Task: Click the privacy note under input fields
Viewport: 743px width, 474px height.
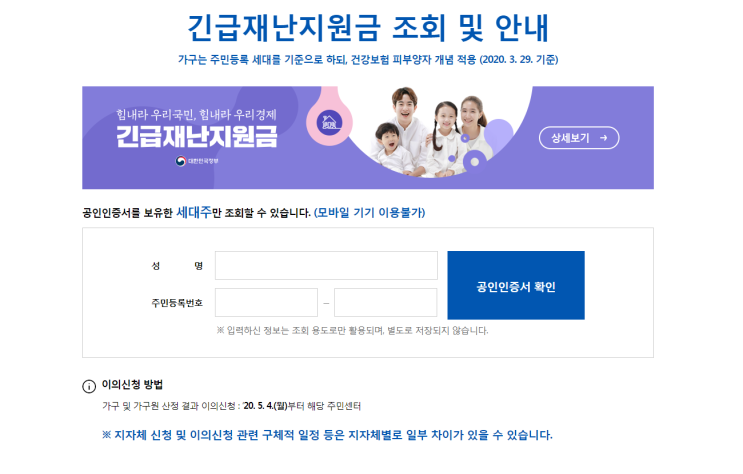Action: [352, 330]
